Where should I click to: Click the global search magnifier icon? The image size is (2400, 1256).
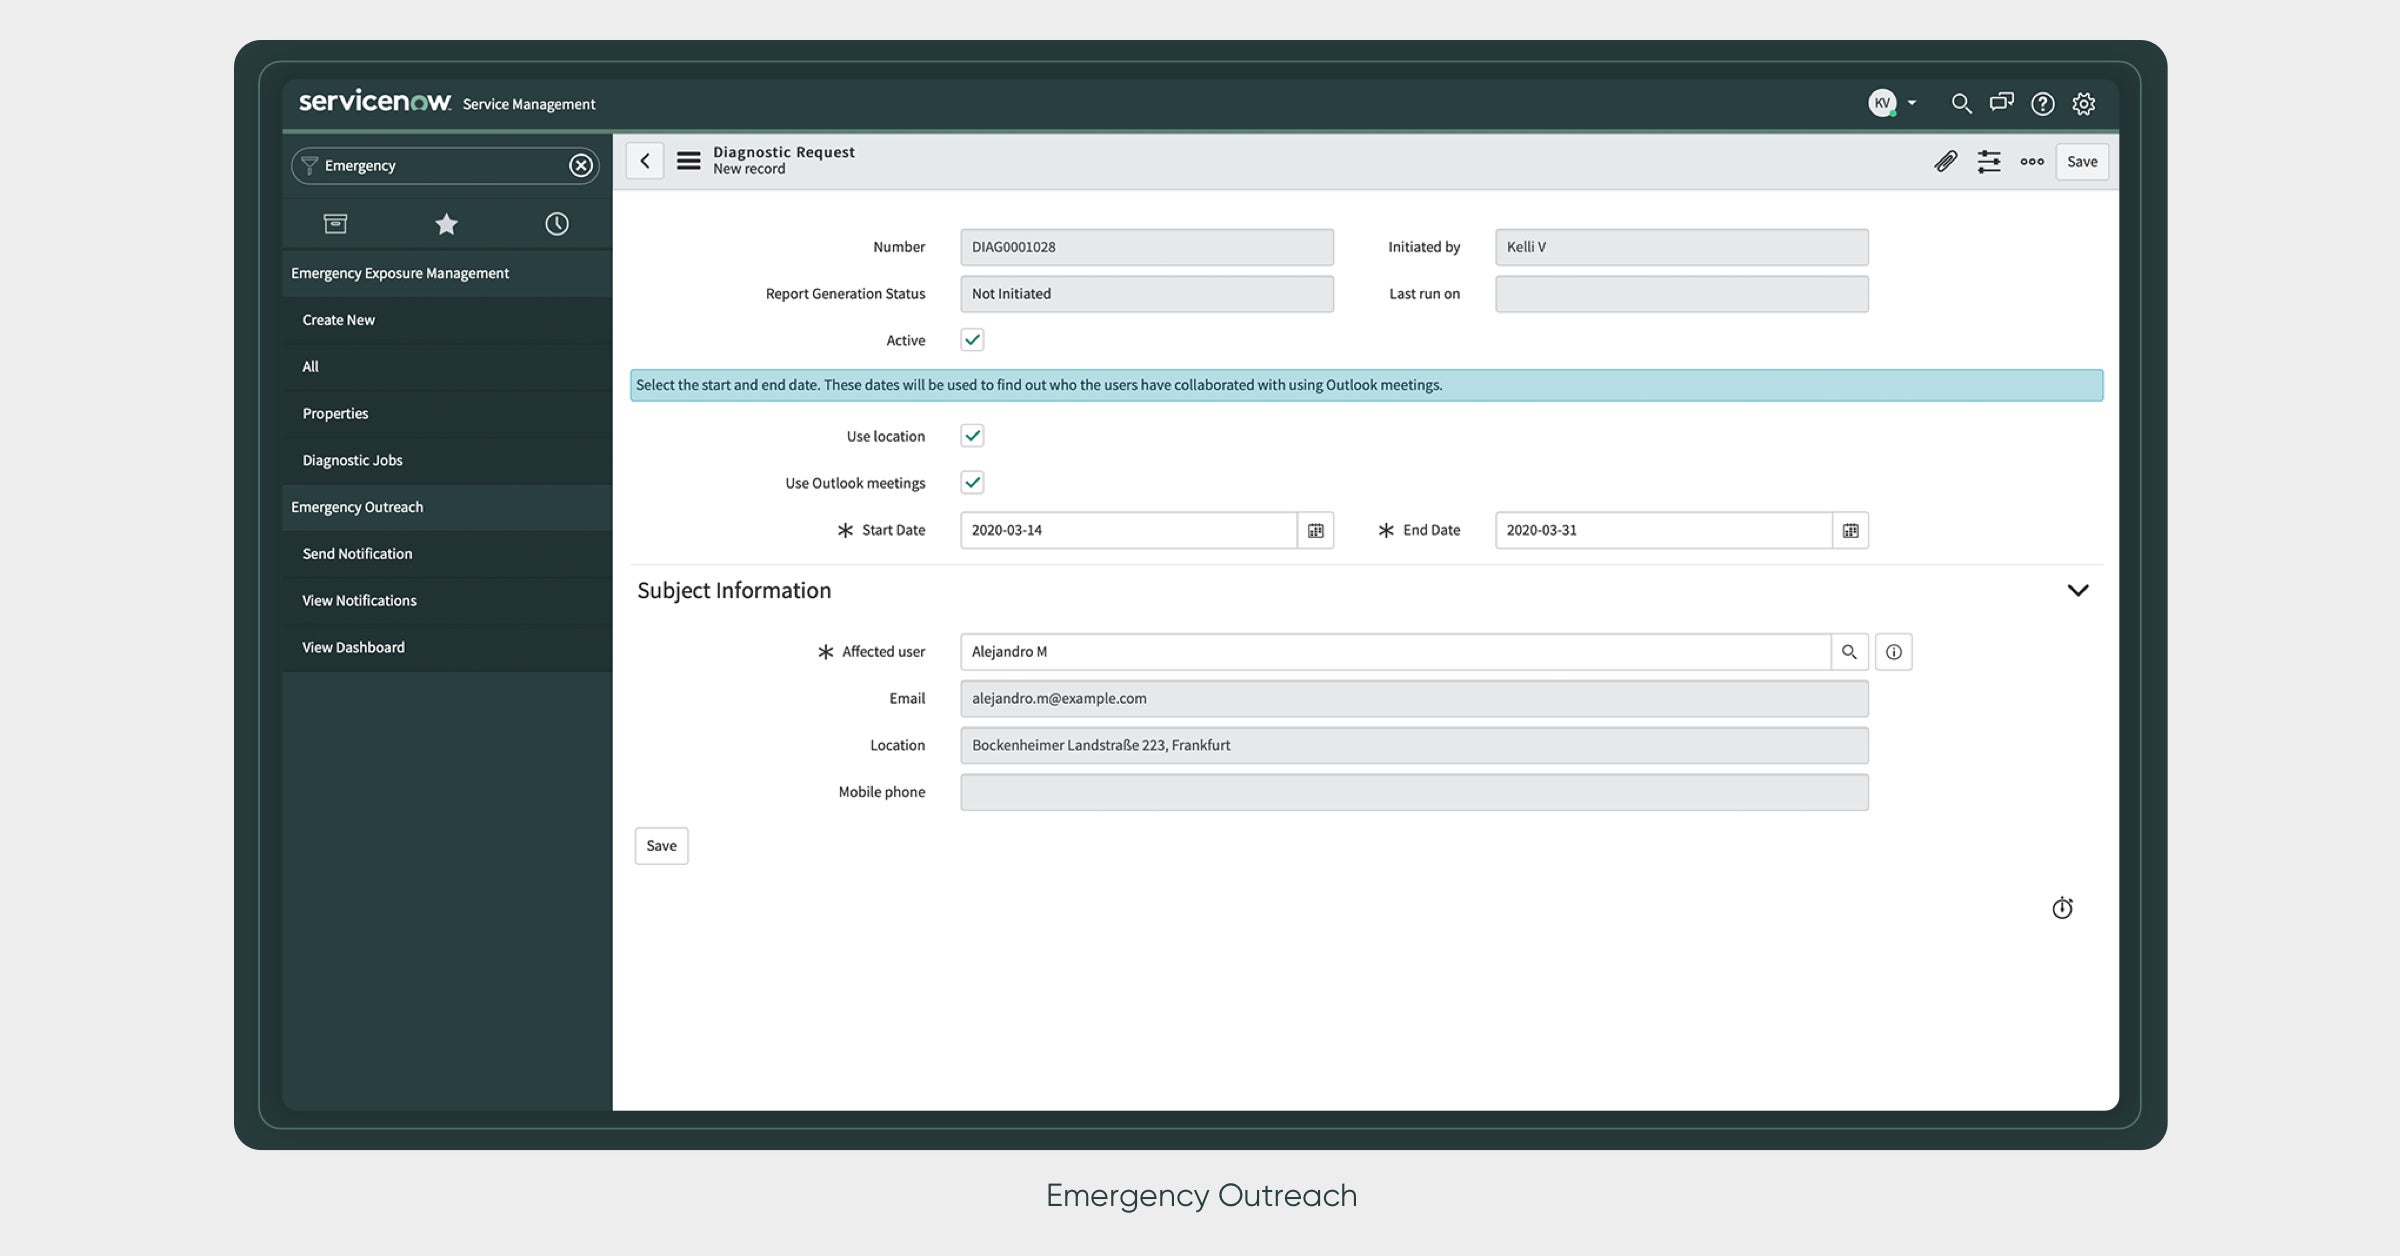tap(1960, 103)
